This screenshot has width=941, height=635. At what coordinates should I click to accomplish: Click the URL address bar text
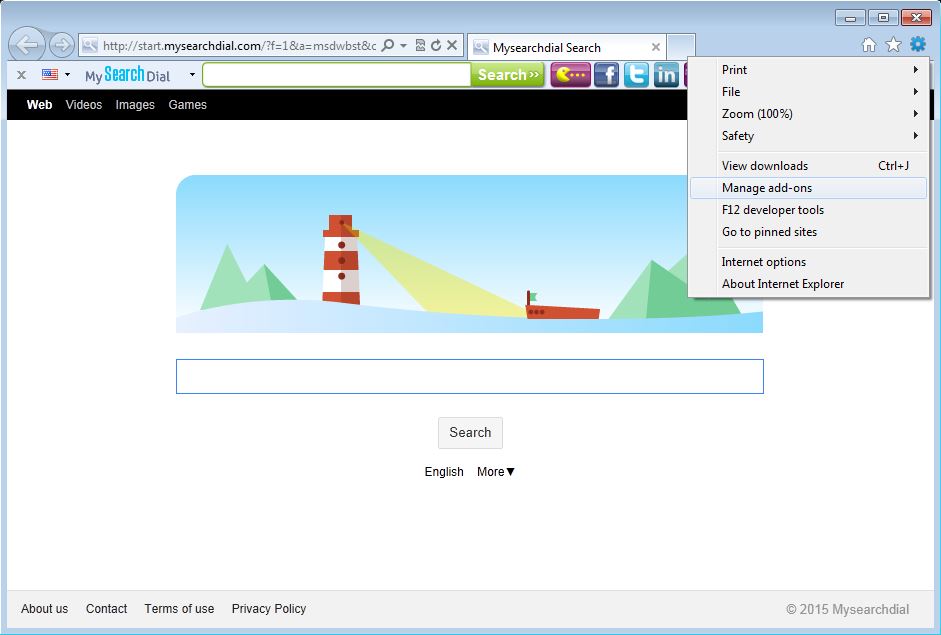(x=239, y=46)
